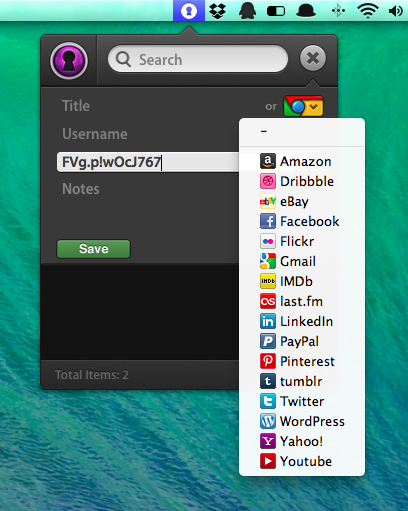Click the password manager menu bar icon

(189, 11)
